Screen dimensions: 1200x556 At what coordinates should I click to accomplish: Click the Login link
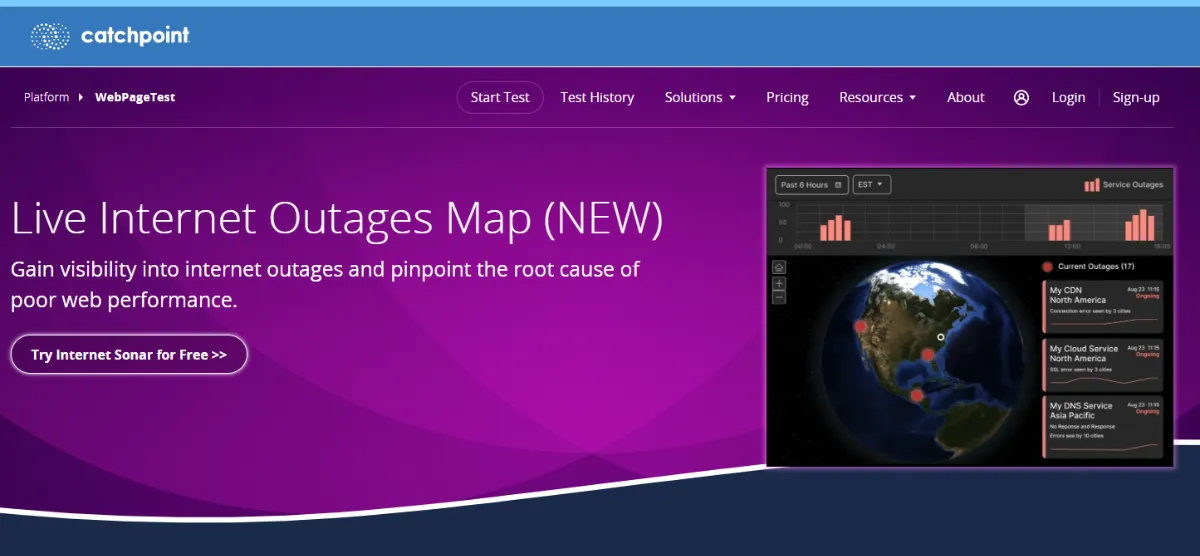[x=1068, y=97]
